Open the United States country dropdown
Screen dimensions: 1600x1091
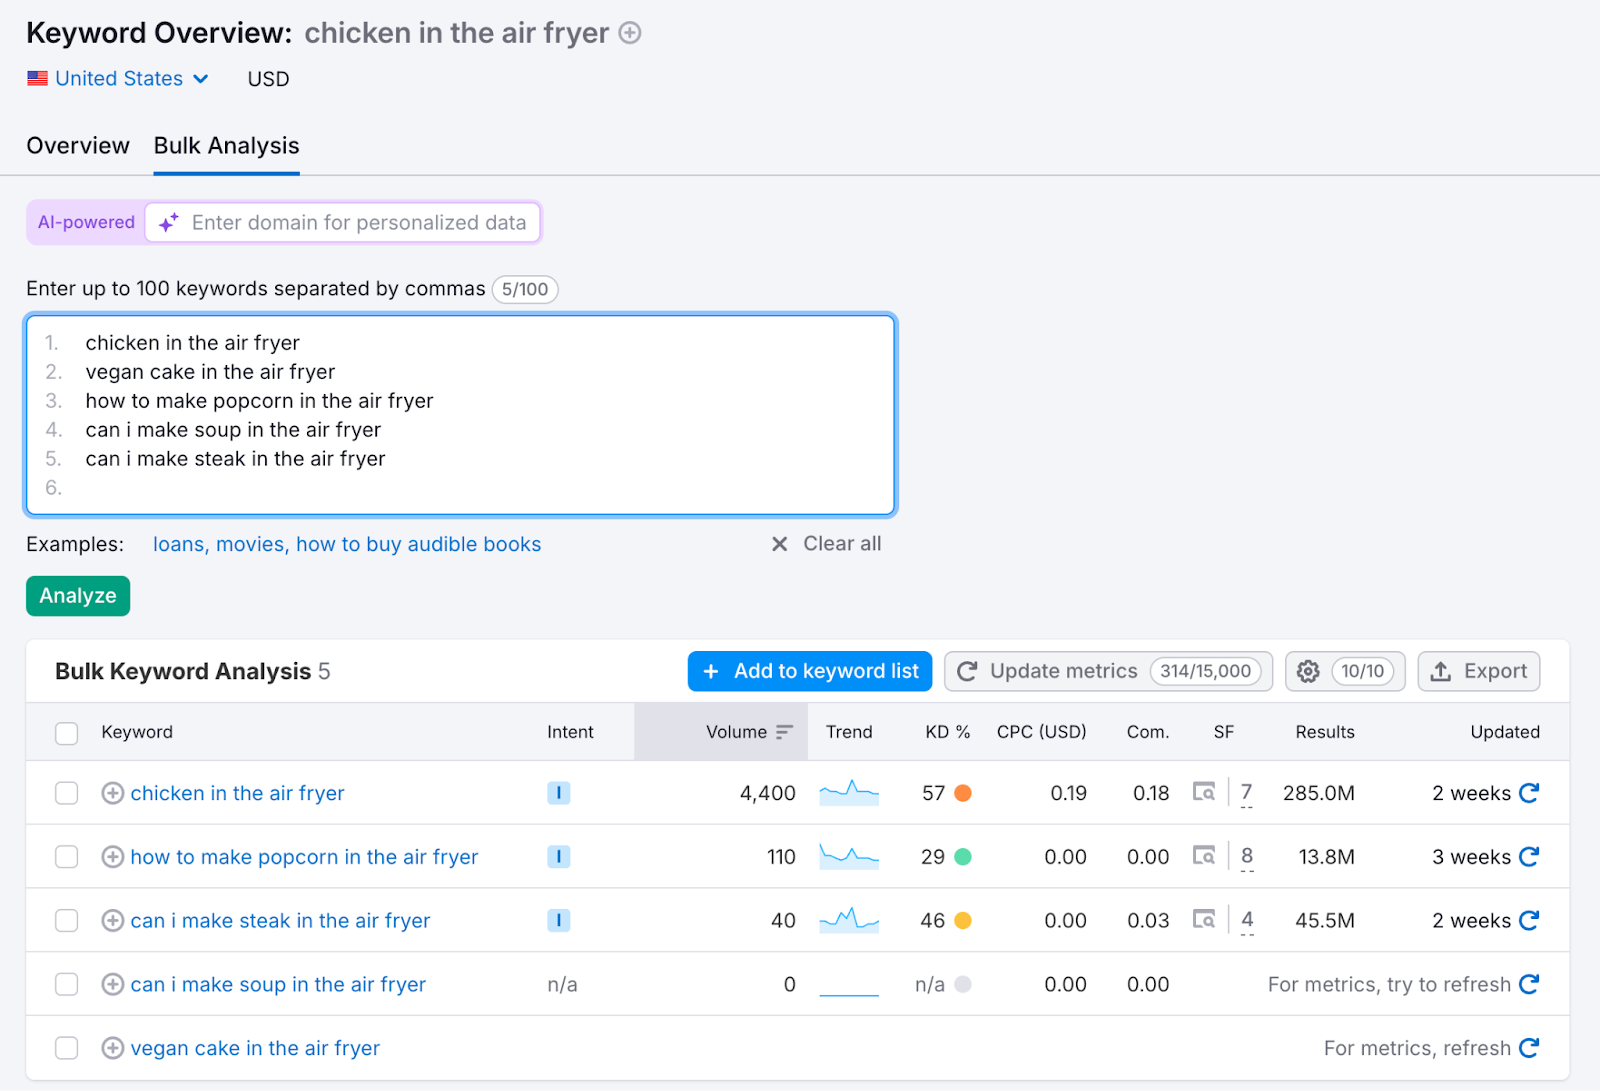tap(119, 78)
